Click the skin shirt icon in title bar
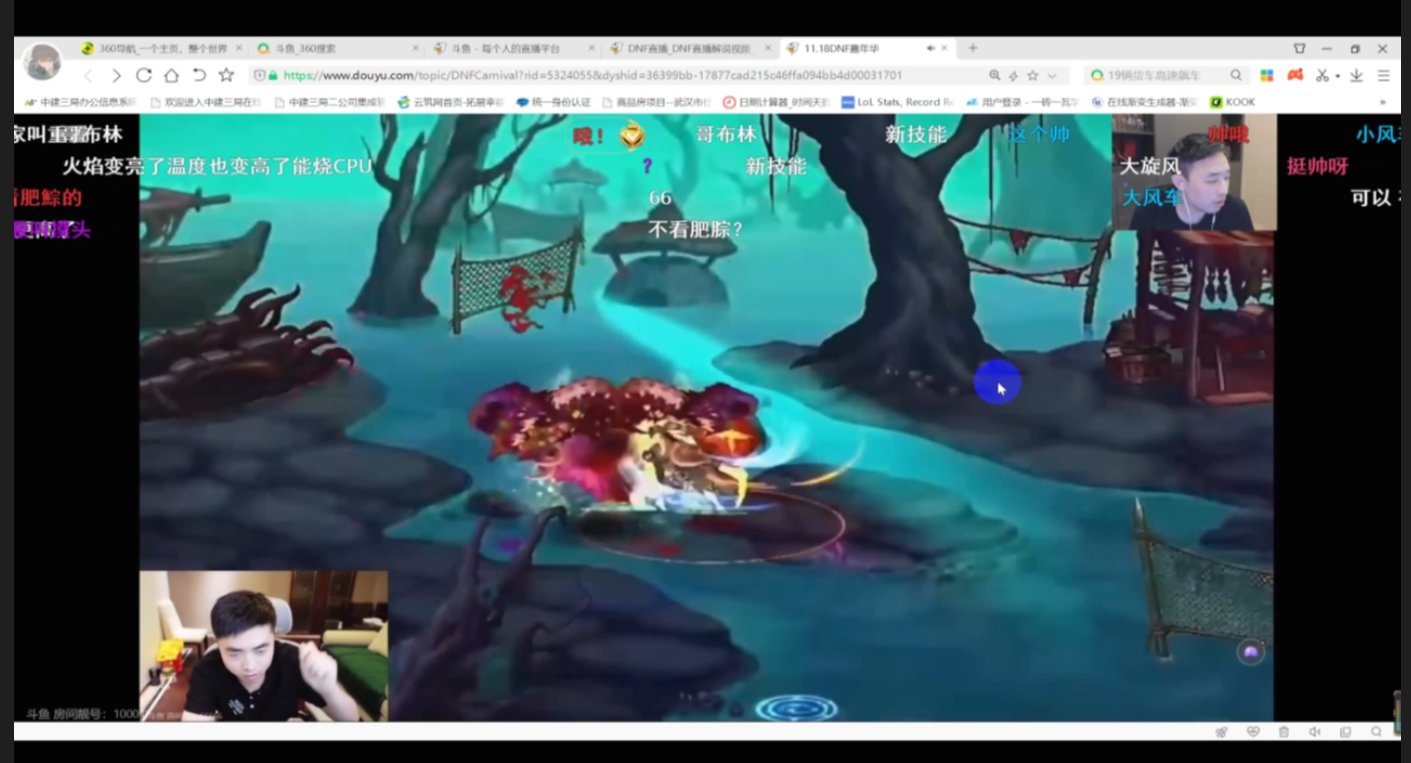Viewport: 1411px width, 763px height. (x=1299, y=48)
